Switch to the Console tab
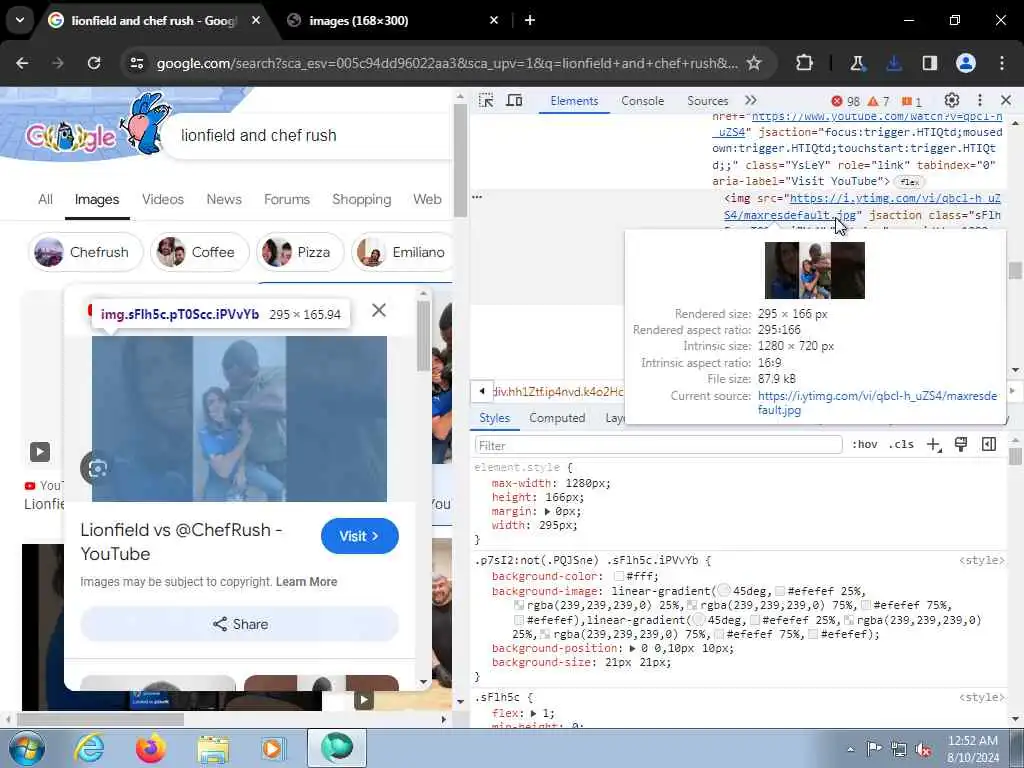Image resolution: width=1024 pixels, height=768 pixels. click(643, 101)
